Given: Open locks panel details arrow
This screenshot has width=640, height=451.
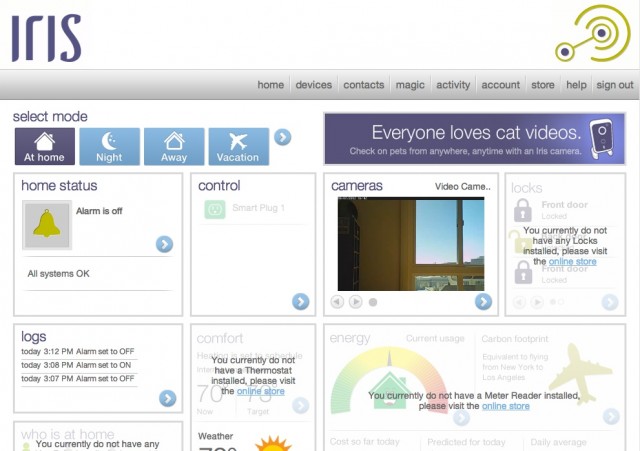Looking at the screenshot, I should coord(610,302).
